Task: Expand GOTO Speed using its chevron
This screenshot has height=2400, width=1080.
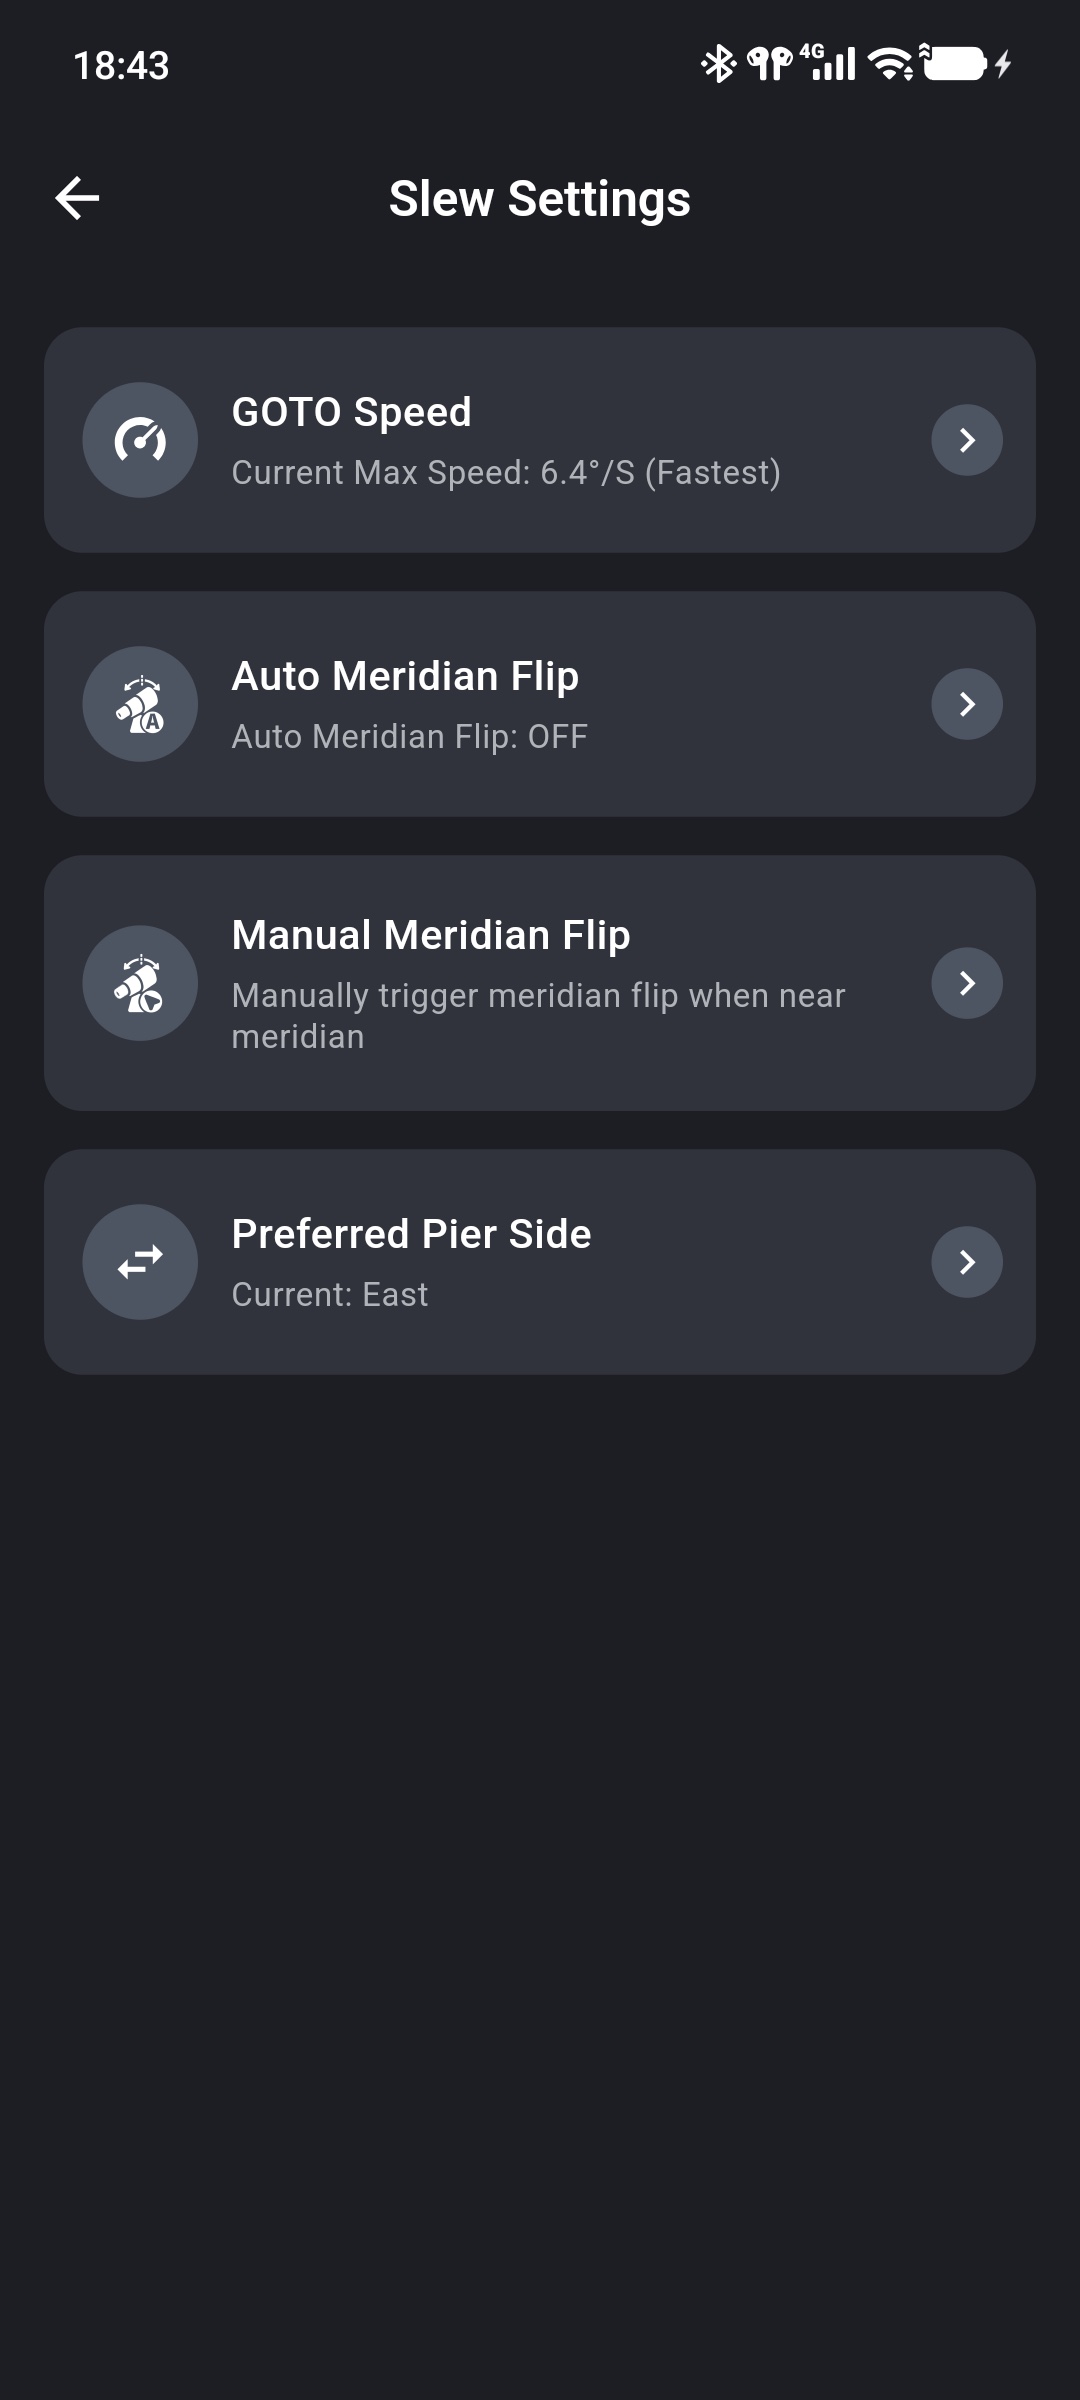Action: [967, 440]
